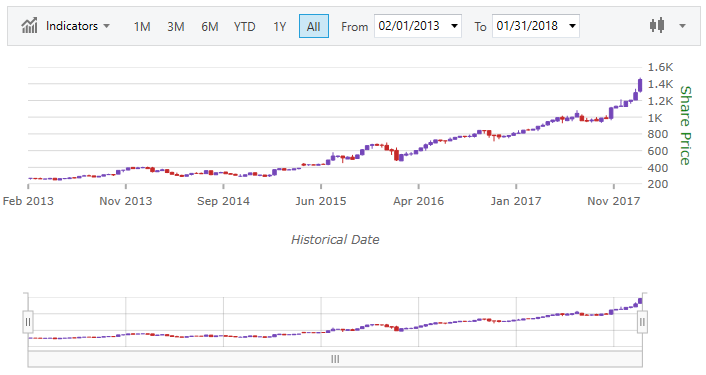The image size is (706, 375).
Task: Click the Jun 2015 axis label
Action: [x=321, y=201]
